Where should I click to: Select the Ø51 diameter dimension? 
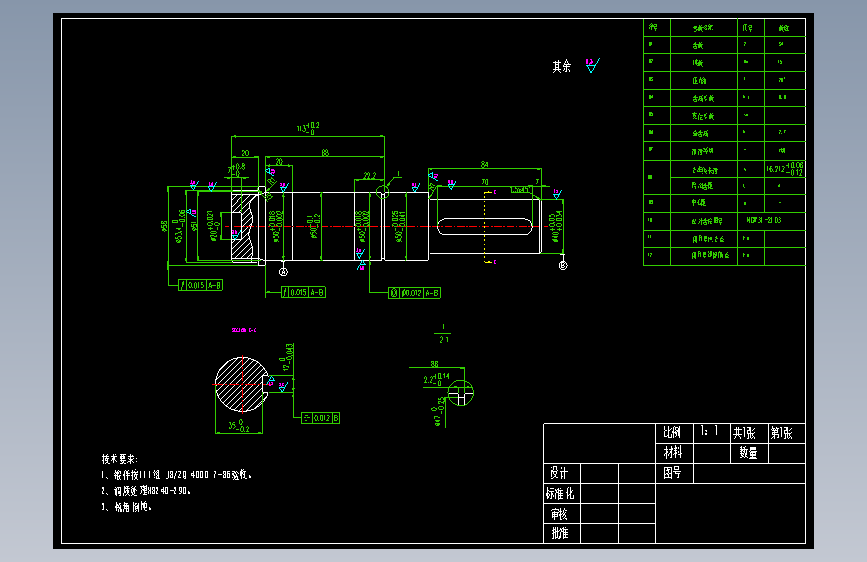pos(194,226)
